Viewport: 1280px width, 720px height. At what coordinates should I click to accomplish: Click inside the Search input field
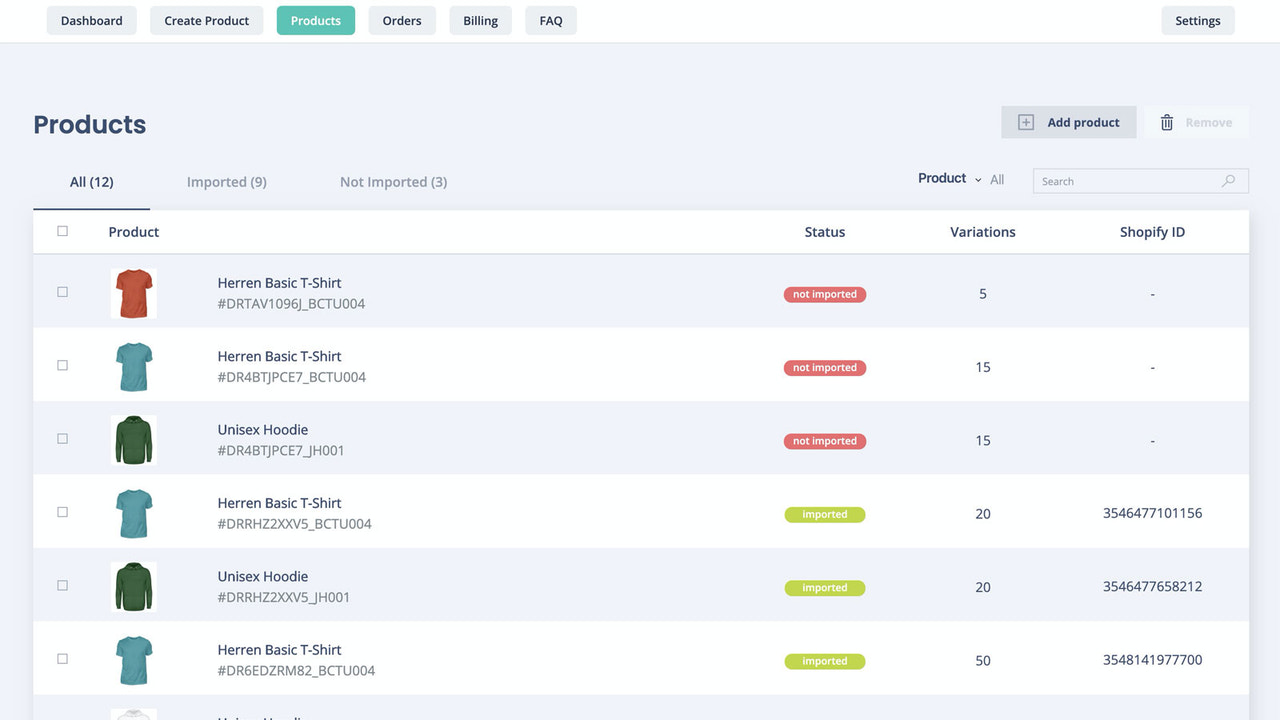tap(1120, 181)
